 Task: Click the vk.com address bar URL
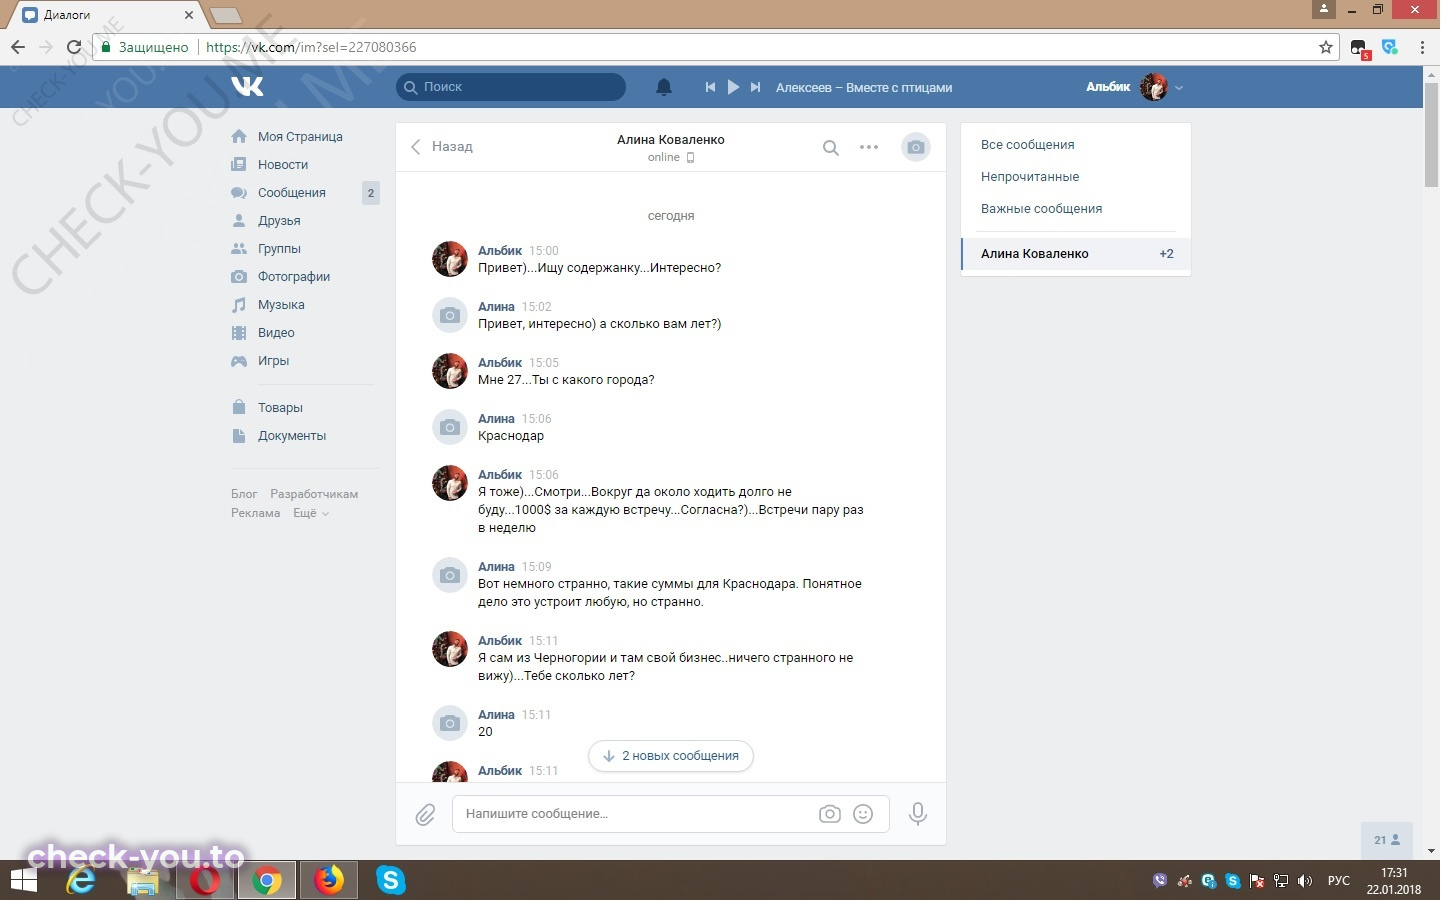coord(311,47)
